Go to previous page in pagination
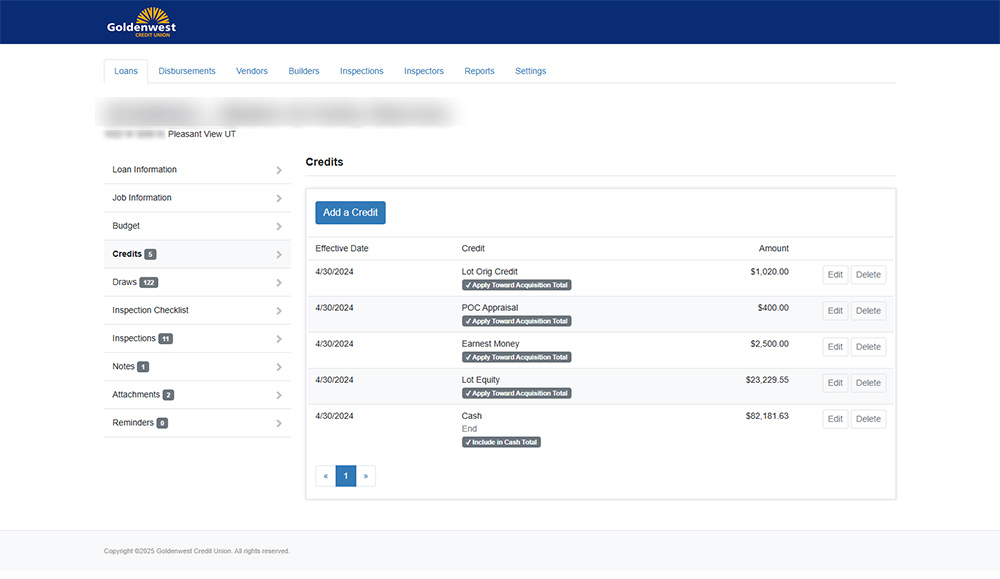The width and height of the screenshot is (1000, 579). coord(325,476)
